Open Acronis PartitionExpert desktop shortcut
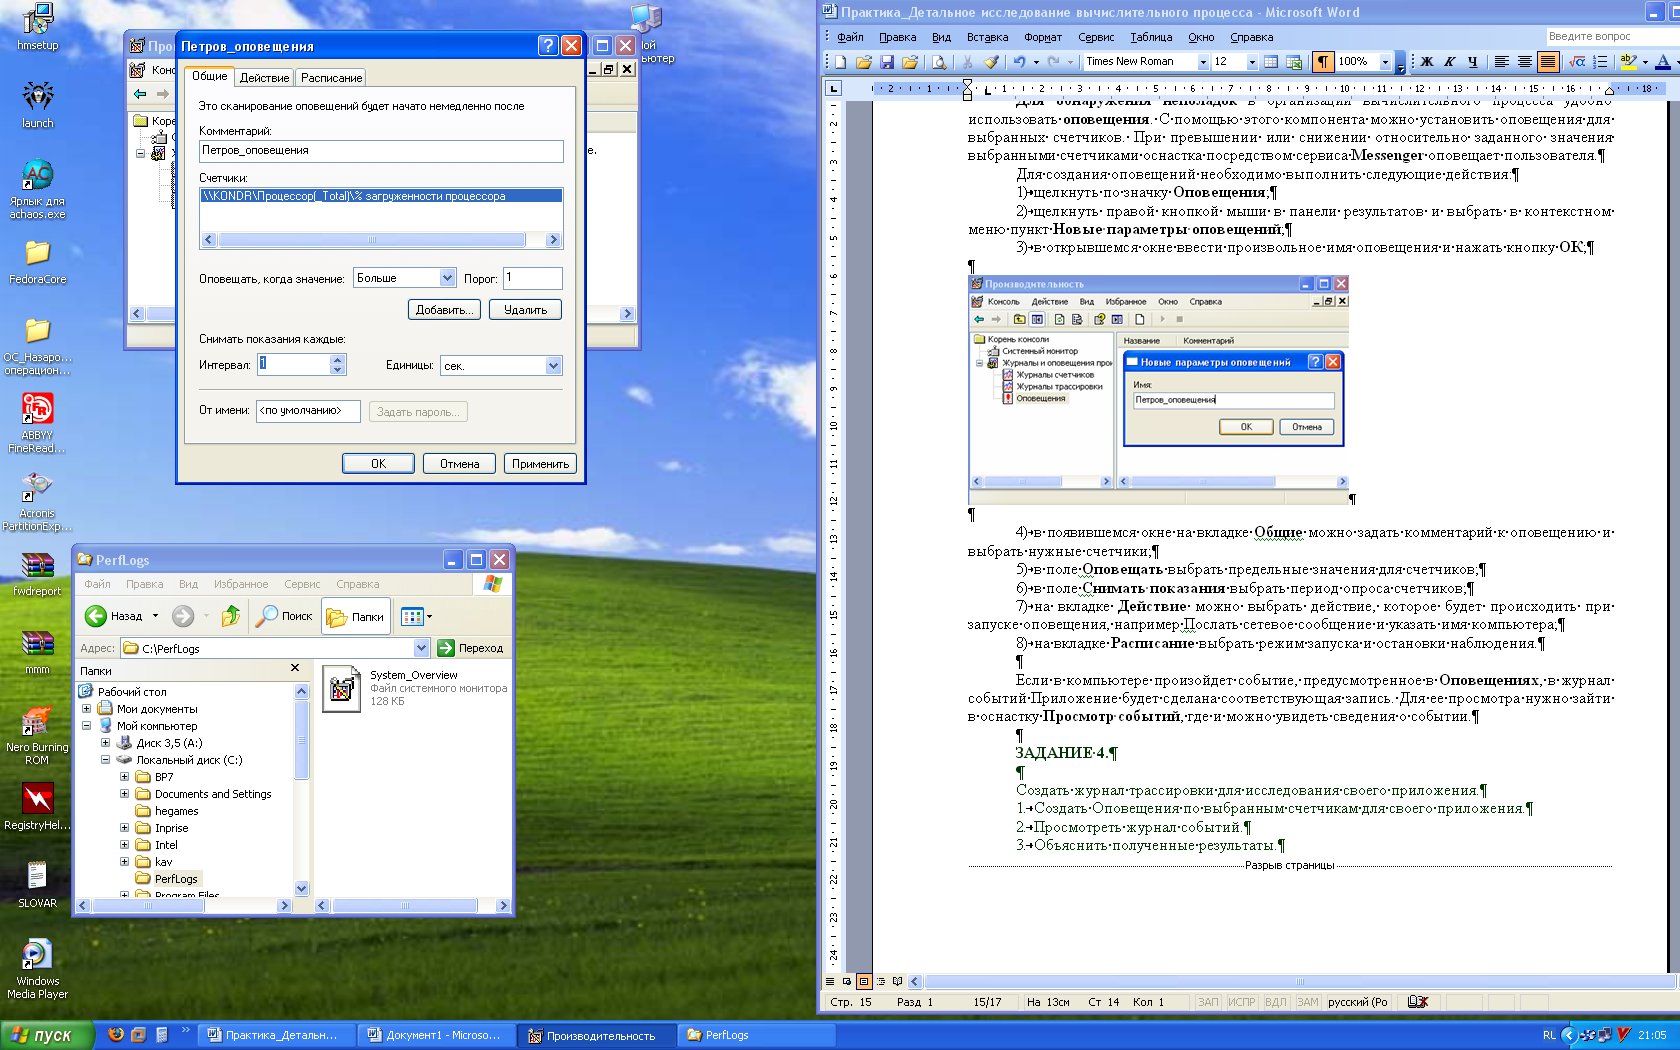 pos(36,486)
